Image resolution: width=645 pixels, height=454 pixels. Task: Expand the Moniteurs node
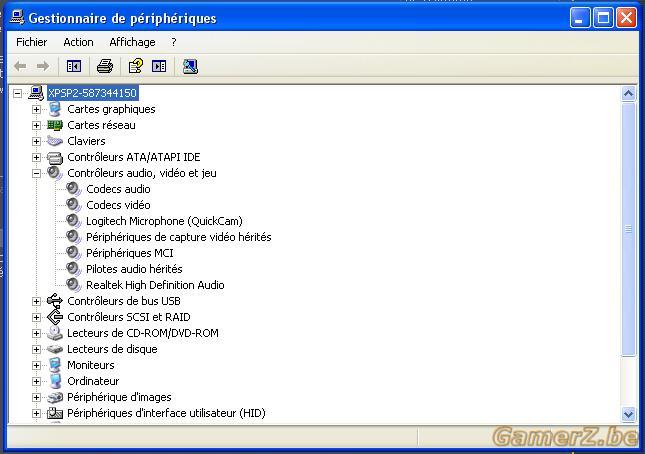[x=36, y=365]
